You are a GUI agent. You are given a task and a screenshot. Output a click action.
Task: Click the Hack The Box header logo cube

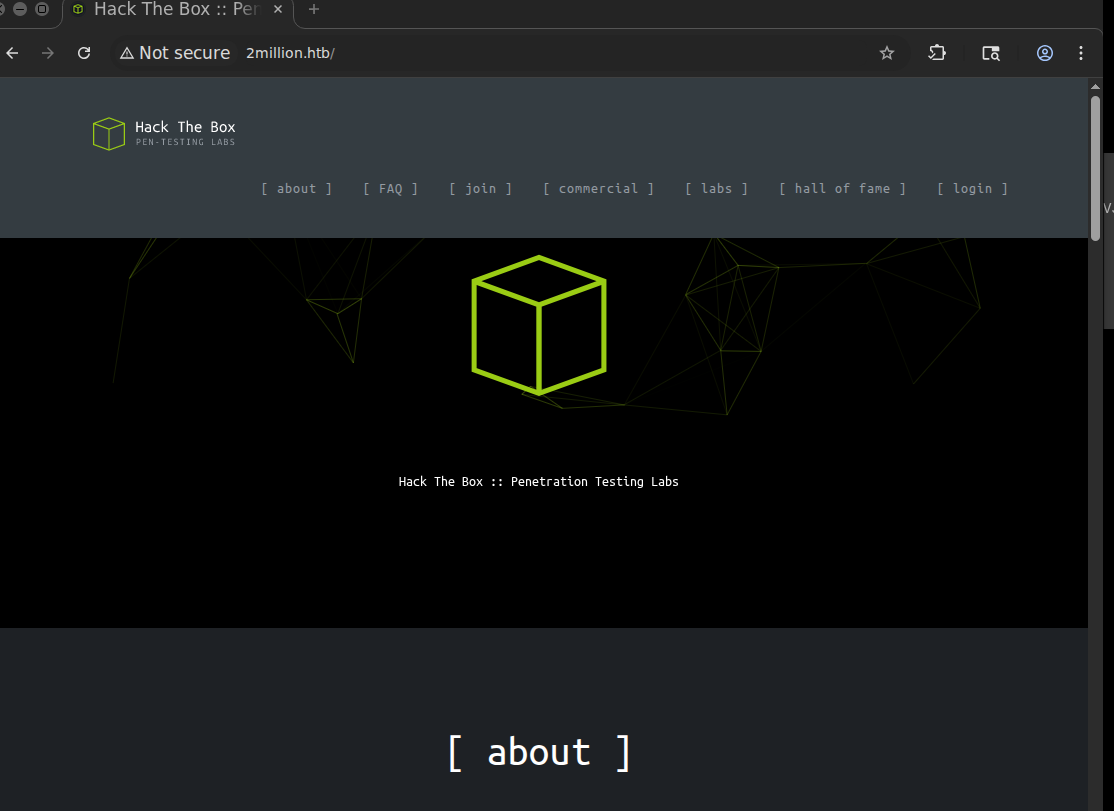click(109, 134)
